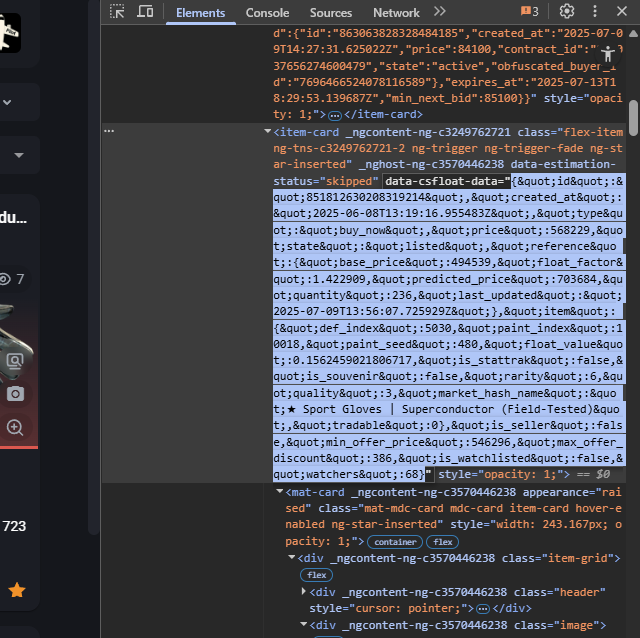This screenshot has height=638, width=640.
Task: Collapse the item-grid div node
Action: 292,557
